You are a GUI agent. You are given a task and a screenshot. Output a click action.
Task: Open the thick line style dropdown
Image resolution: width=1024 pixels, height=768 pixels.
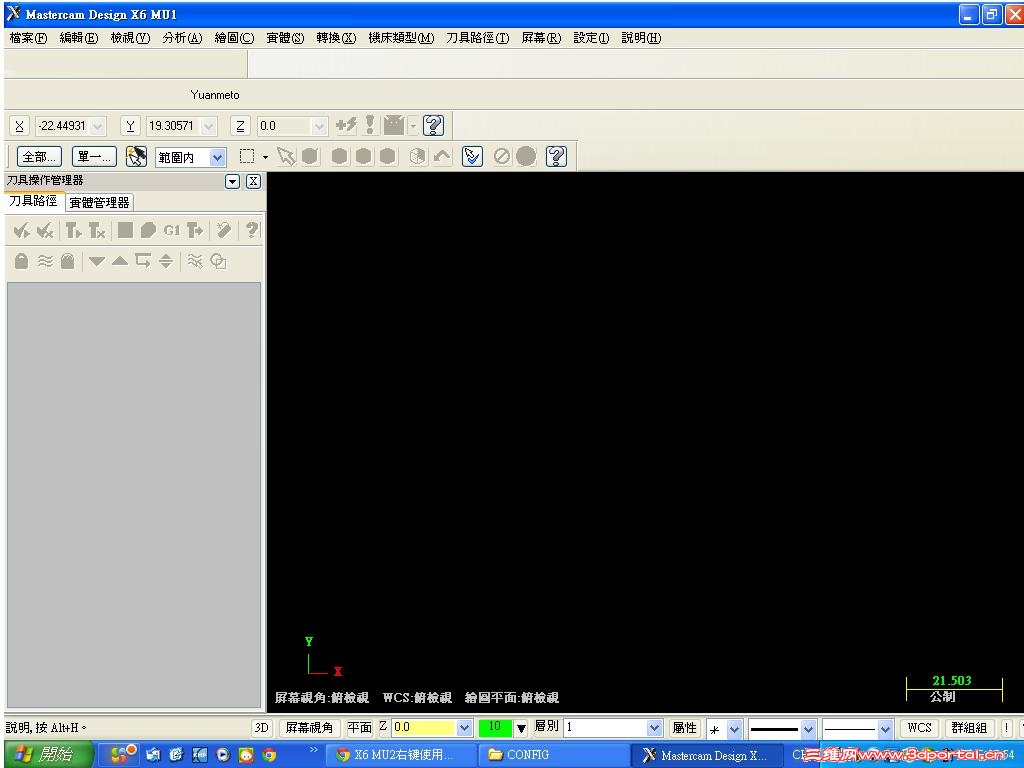[x=808, y=728]
